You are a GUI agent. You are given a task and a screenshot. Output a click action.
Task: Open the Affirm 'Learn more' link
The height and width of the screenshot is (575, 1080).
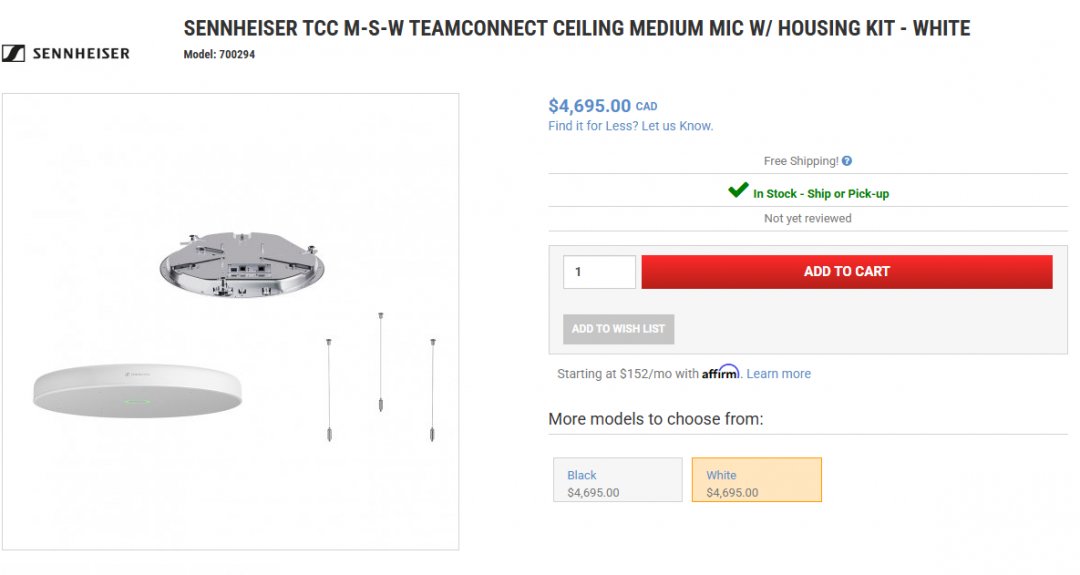pyautogui.click(x=778, y=374)
